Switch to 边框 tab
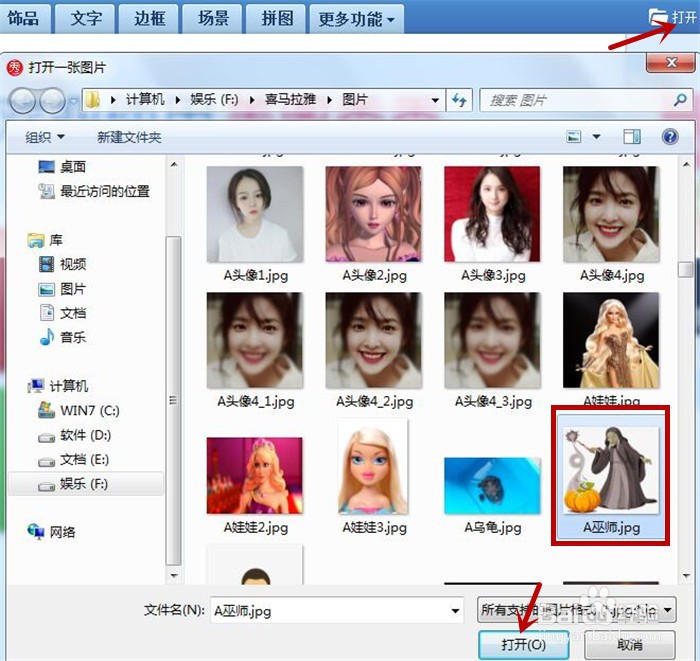700x661 pixels. [x=150, y=19]
